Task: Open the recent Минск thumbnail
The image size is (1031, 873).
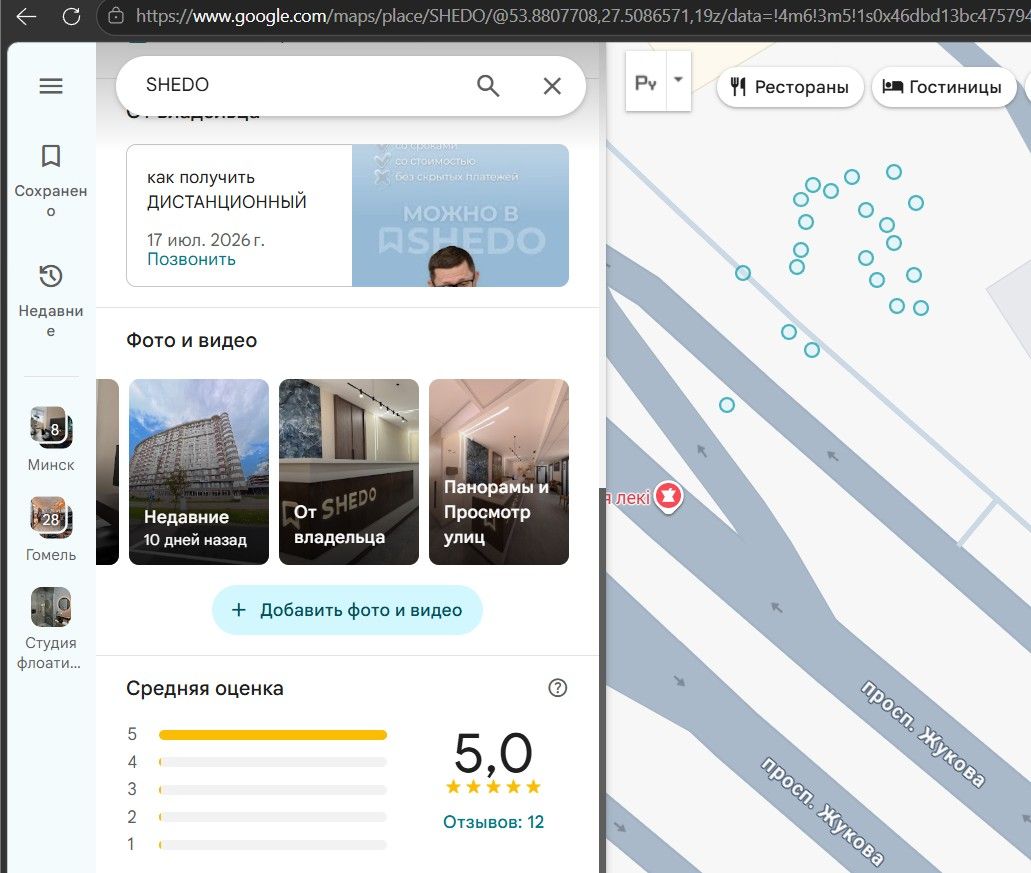Action: (x=51, y=427)
